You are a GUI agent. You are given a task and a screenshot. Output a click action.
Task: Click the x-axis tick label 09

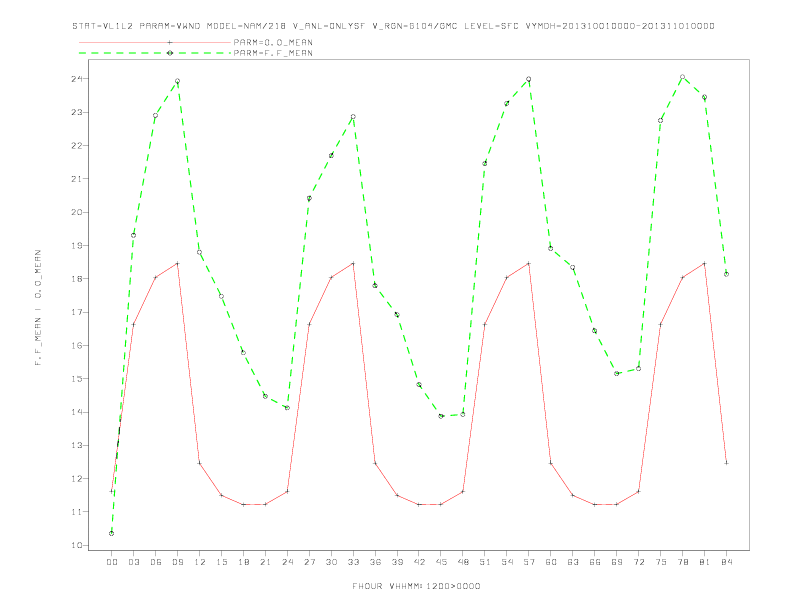pyautogui.click(x=177, y=562)
